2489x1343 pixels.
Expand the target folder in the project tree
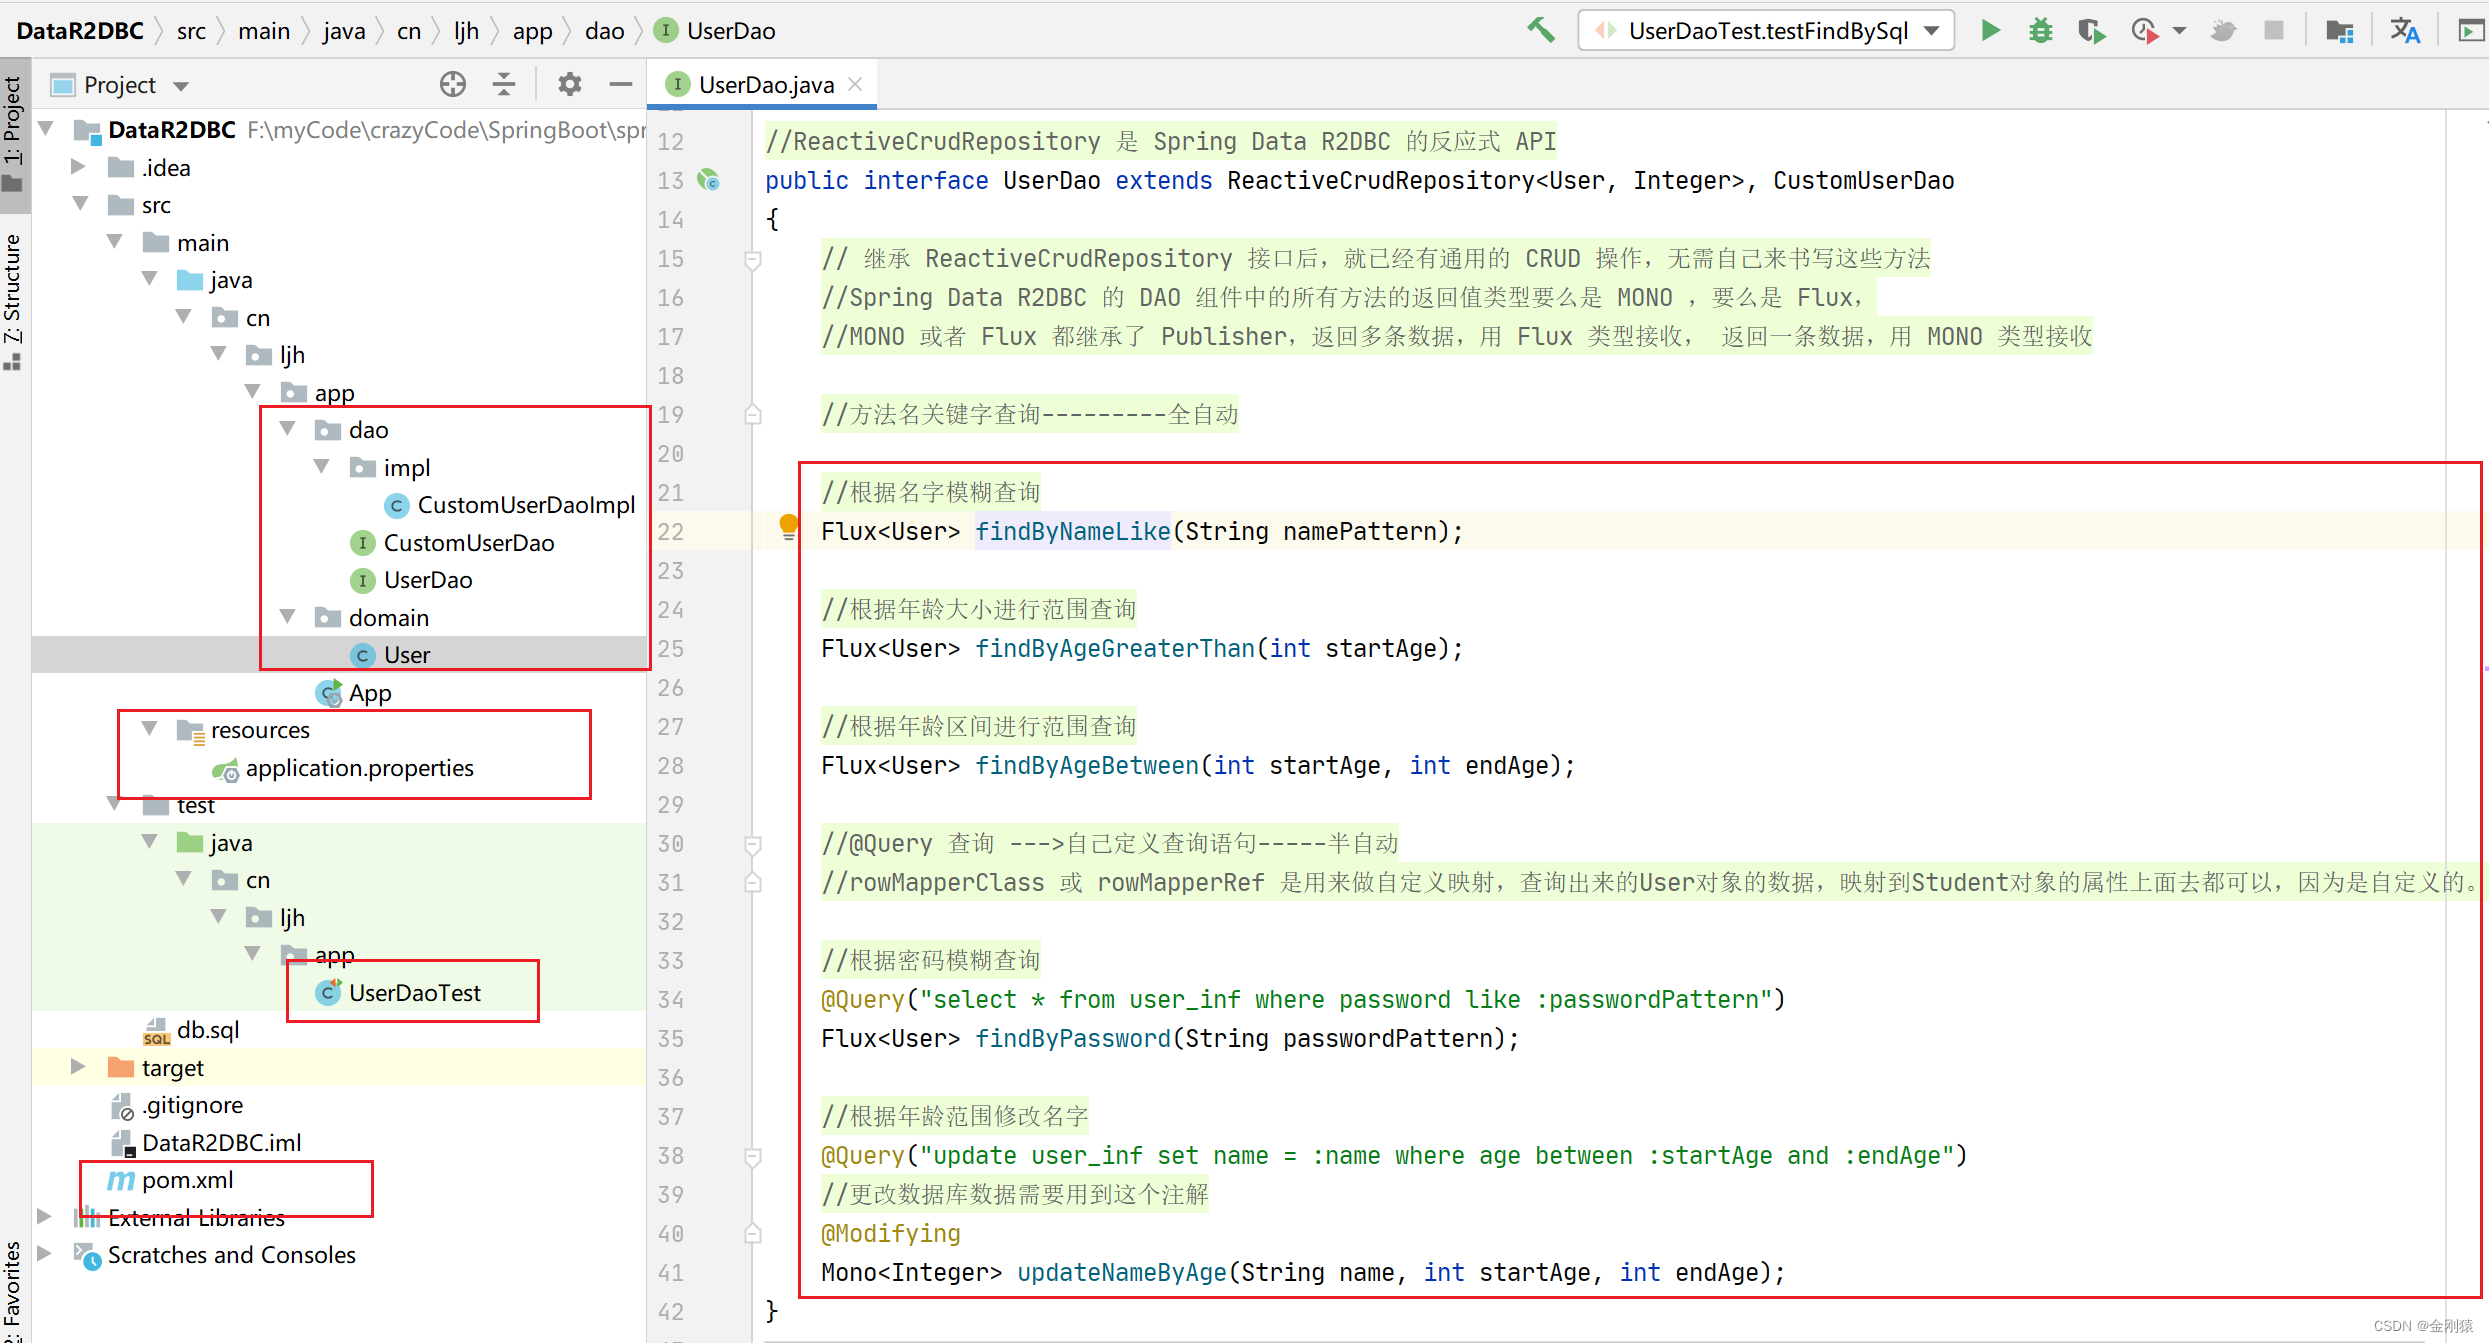tap(78, 1066)
